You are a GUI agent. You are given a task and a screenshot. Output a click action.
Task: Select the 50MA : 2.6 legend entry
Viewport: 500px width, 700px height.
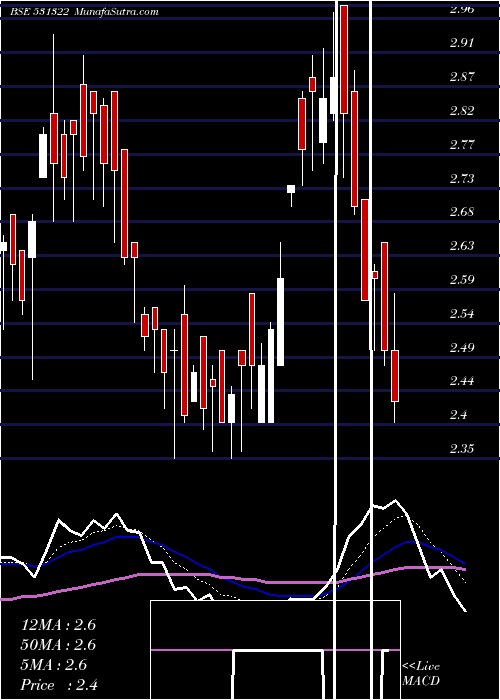click(x=58, y=645)
